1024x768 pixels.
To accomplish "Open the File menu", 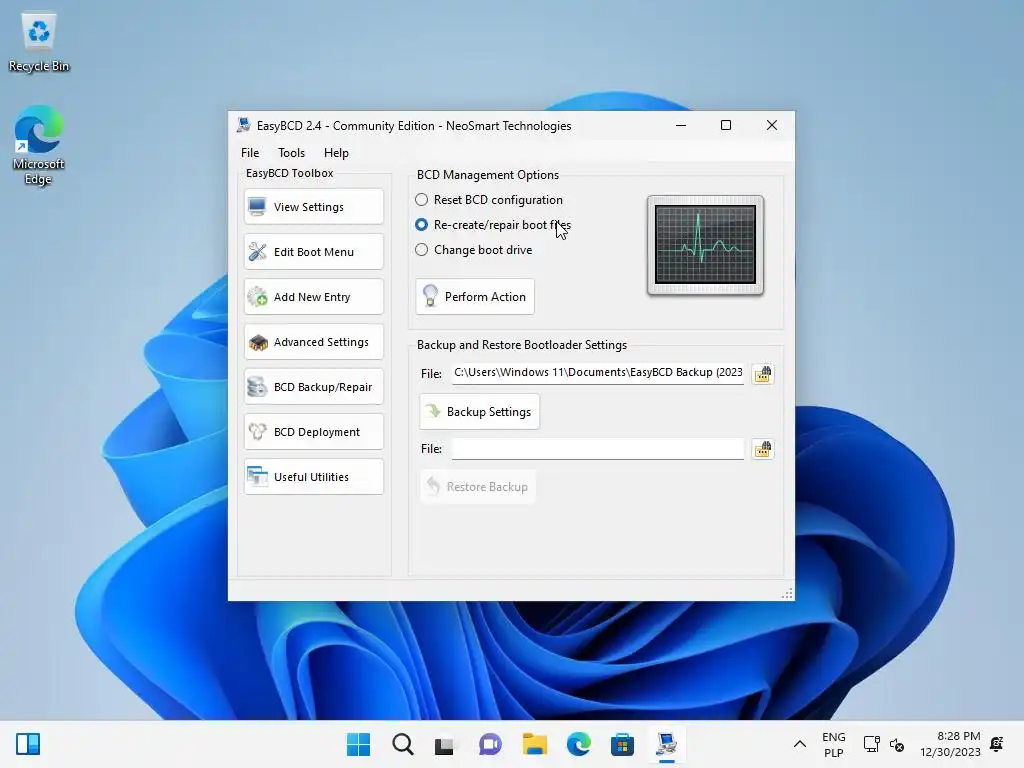I will 250,153.
